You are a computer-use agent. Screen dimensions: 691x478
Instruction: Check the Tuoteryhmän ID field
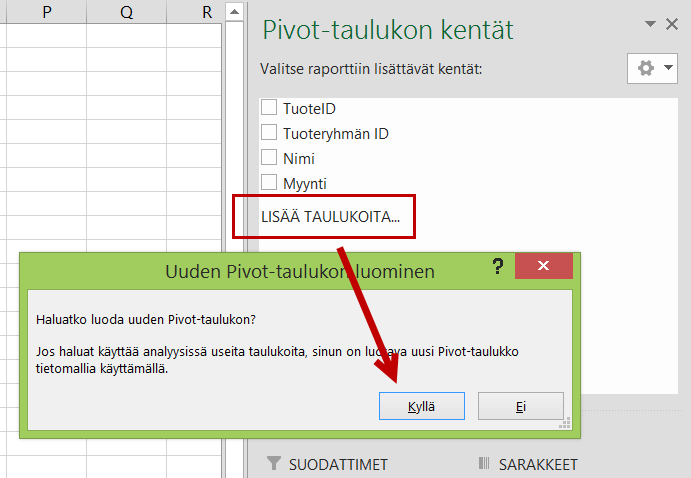(269, 132)
